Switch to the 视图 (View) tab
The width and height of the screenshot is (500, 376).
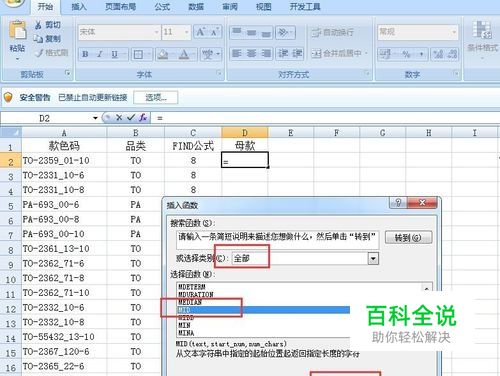click(264, 7)
